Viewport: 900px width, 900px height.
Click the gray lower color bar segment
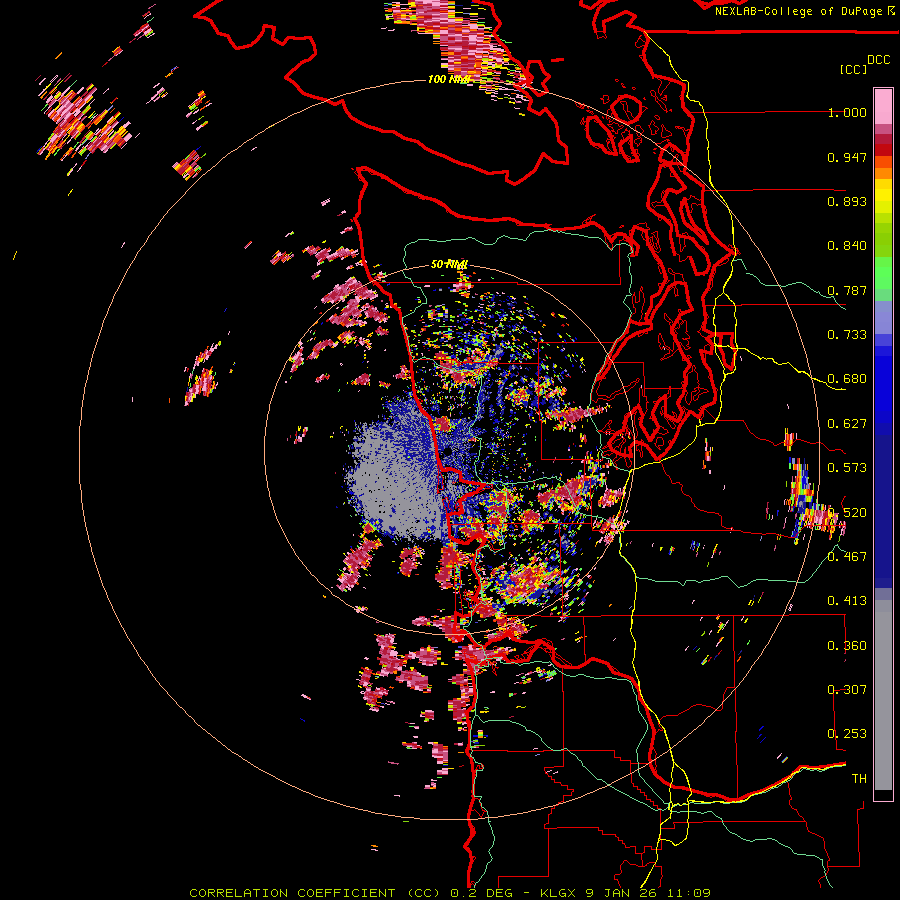click(x=883, y=695)
